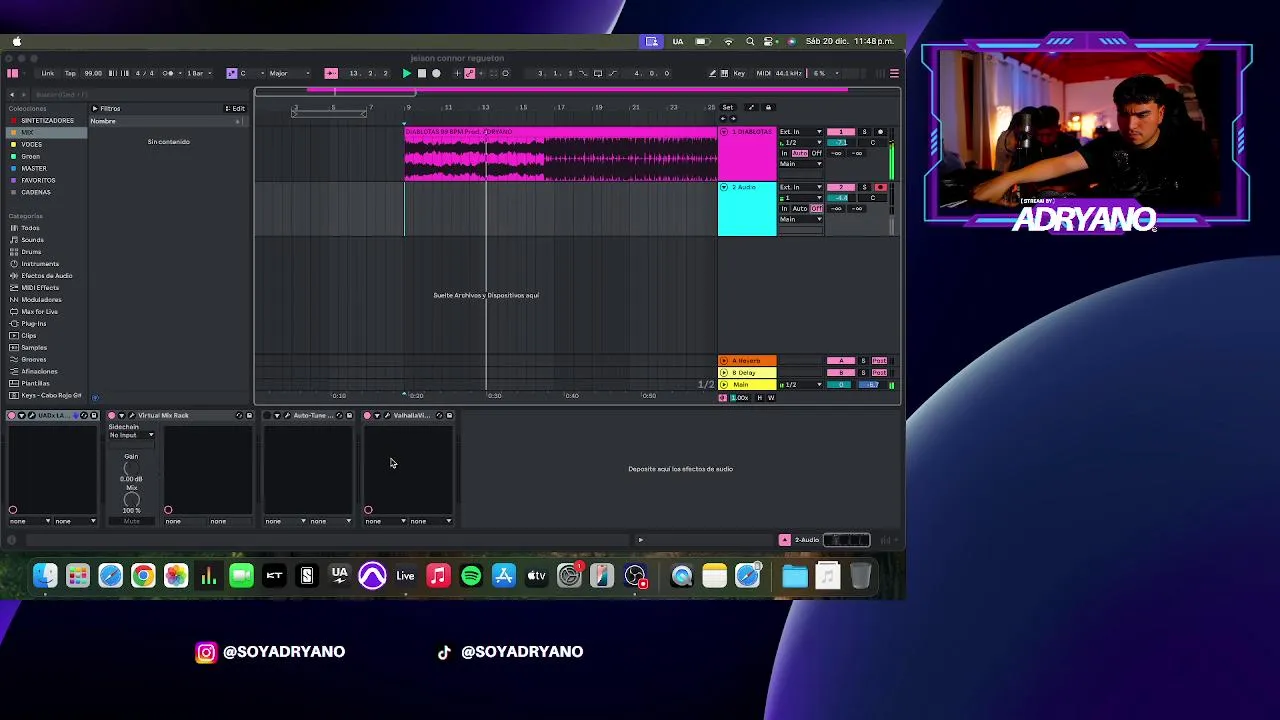Open the Major scale dropdown
1280x720 pixels.
pyautogui.click(x=288, y=73)
